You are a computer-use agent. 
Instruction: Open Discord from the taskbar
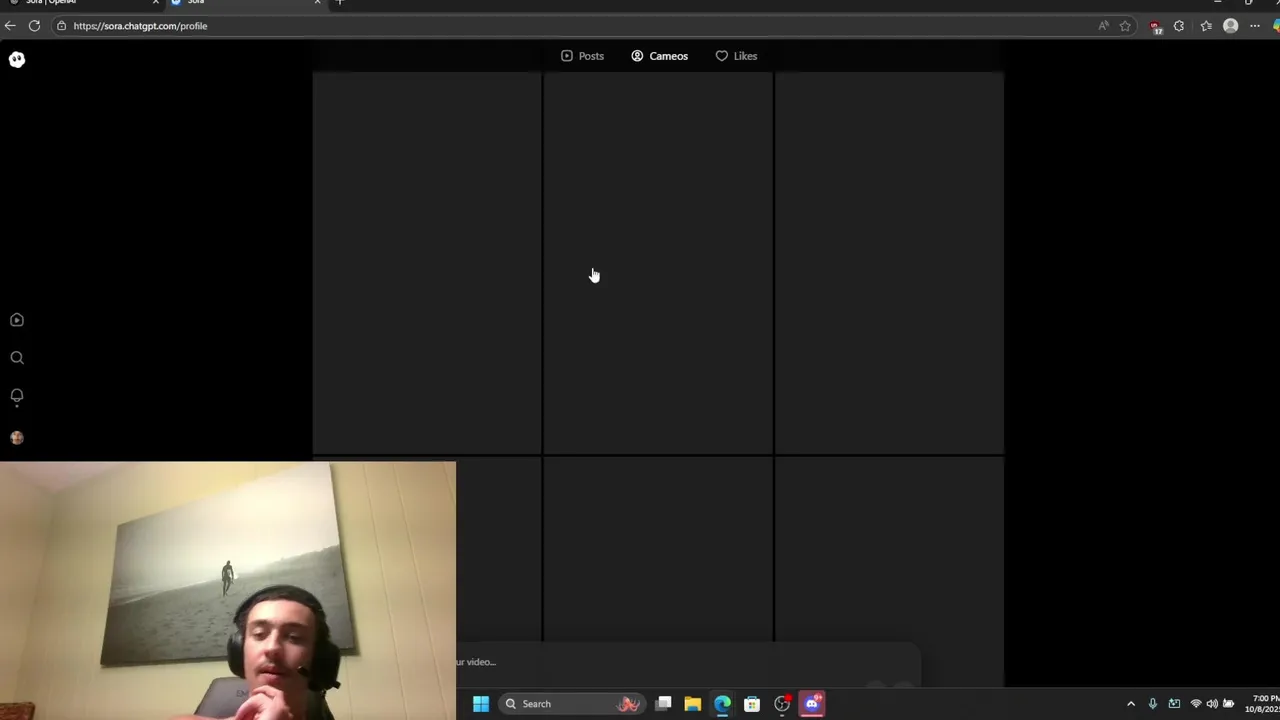[x=812, y=704]
